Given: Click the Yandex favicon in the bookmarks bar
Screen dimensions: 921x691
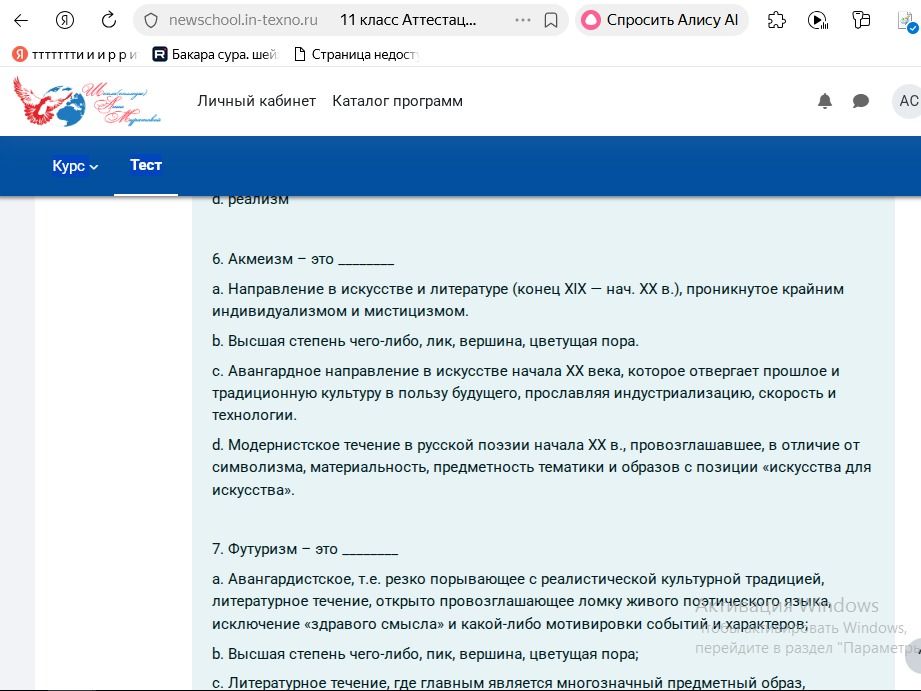Looking at the screenshot, I should pos(20,55).
